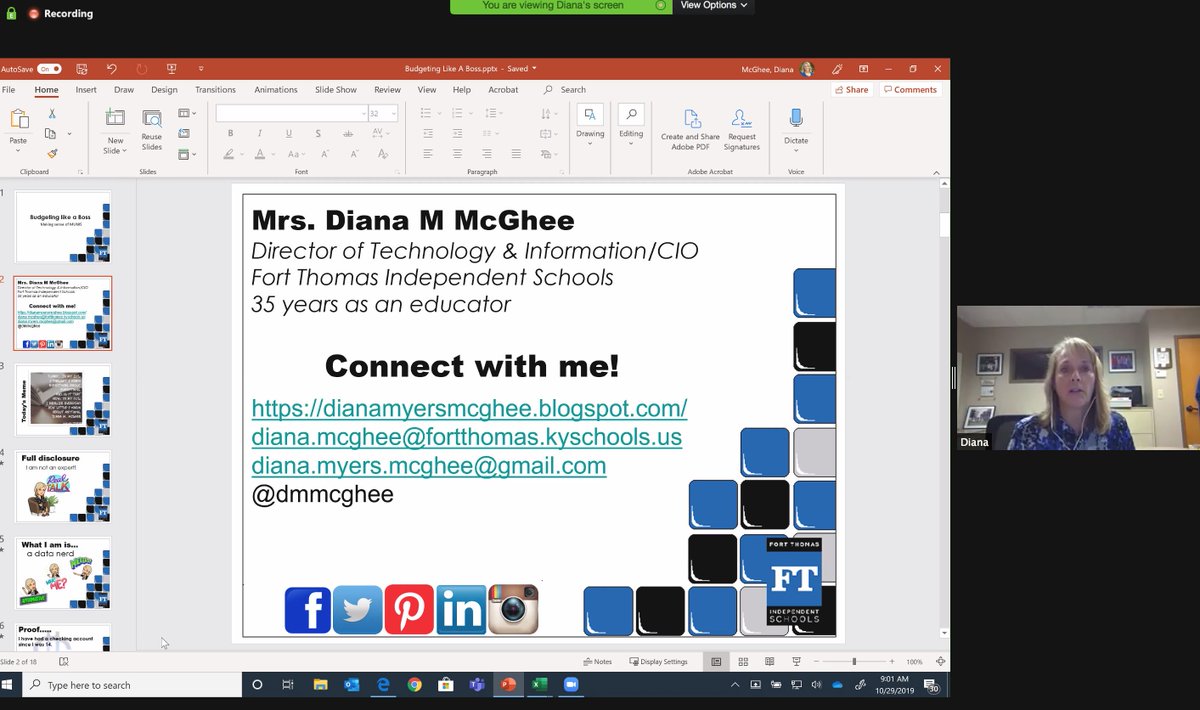Click the Reset slide icon

pyautogui.click(x=183, y=133)
